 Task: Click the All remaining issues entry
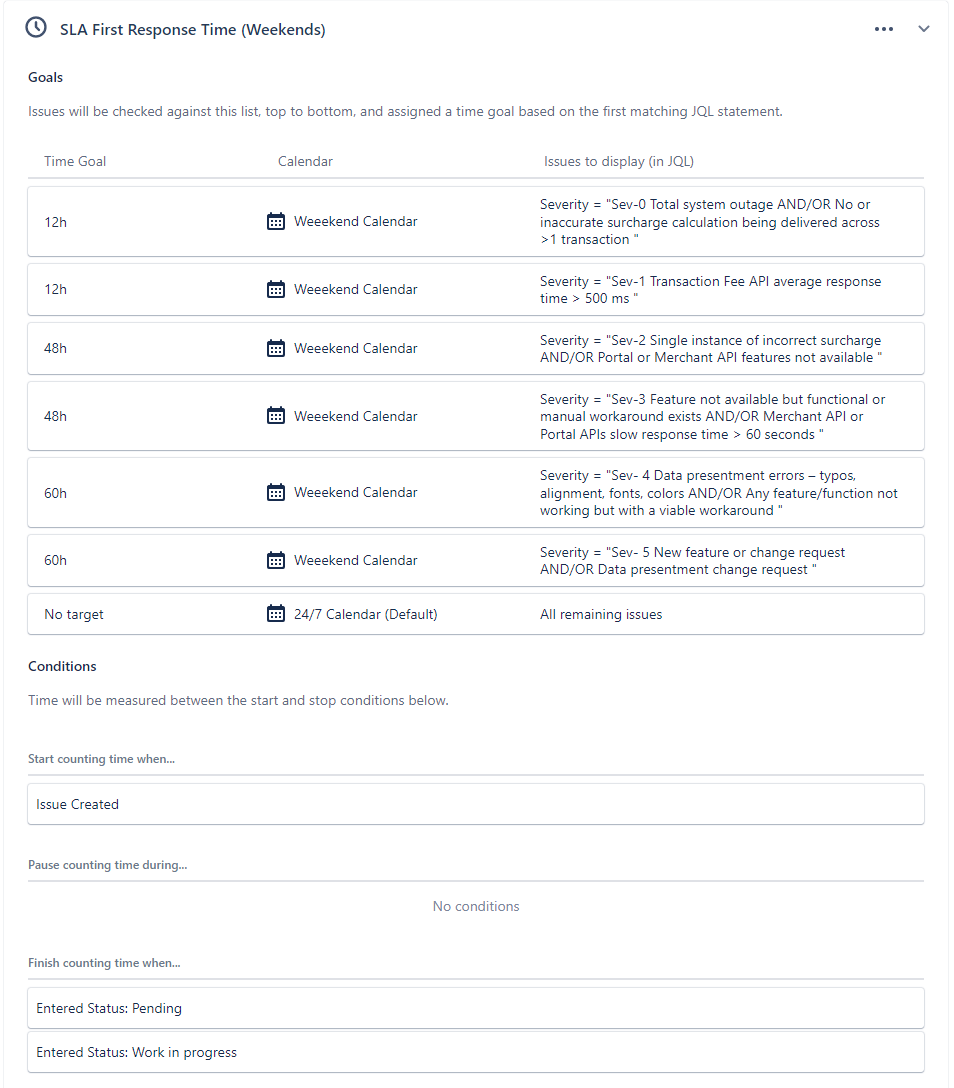pos(601,614)
